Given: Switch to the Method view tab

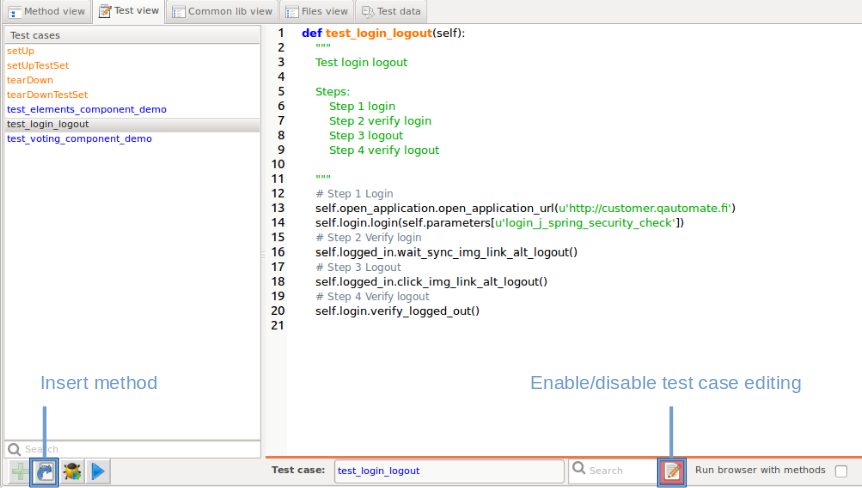Looking at the screenshot, I should [x=47, y=12].
